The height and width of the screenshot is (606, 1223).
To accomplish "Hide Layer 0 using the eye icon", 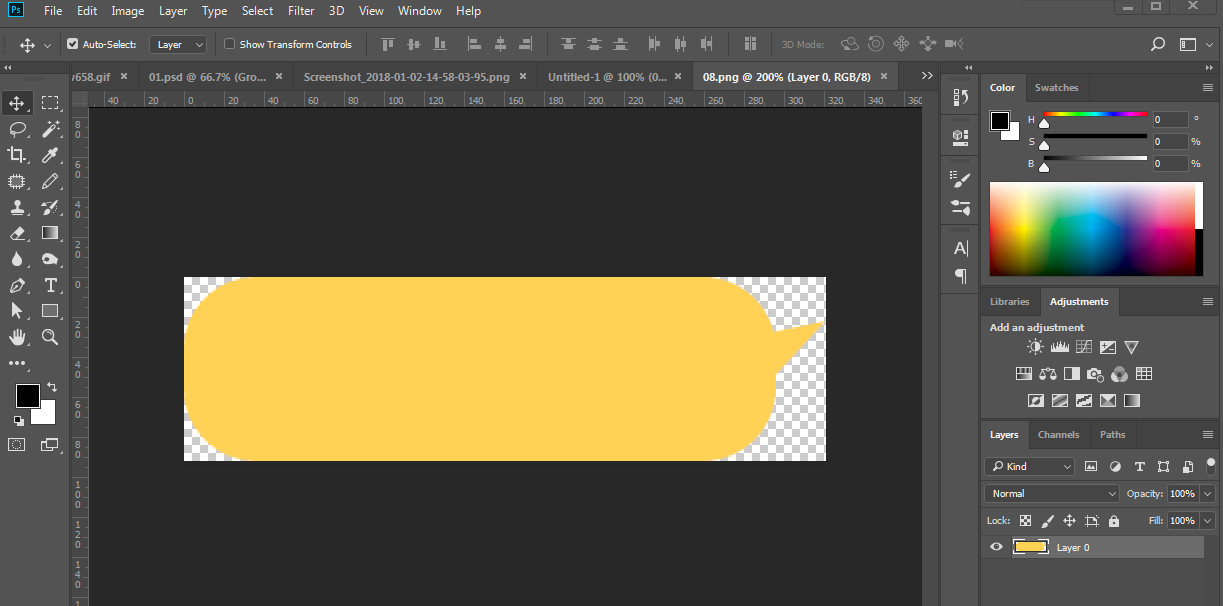I will 996,547.
